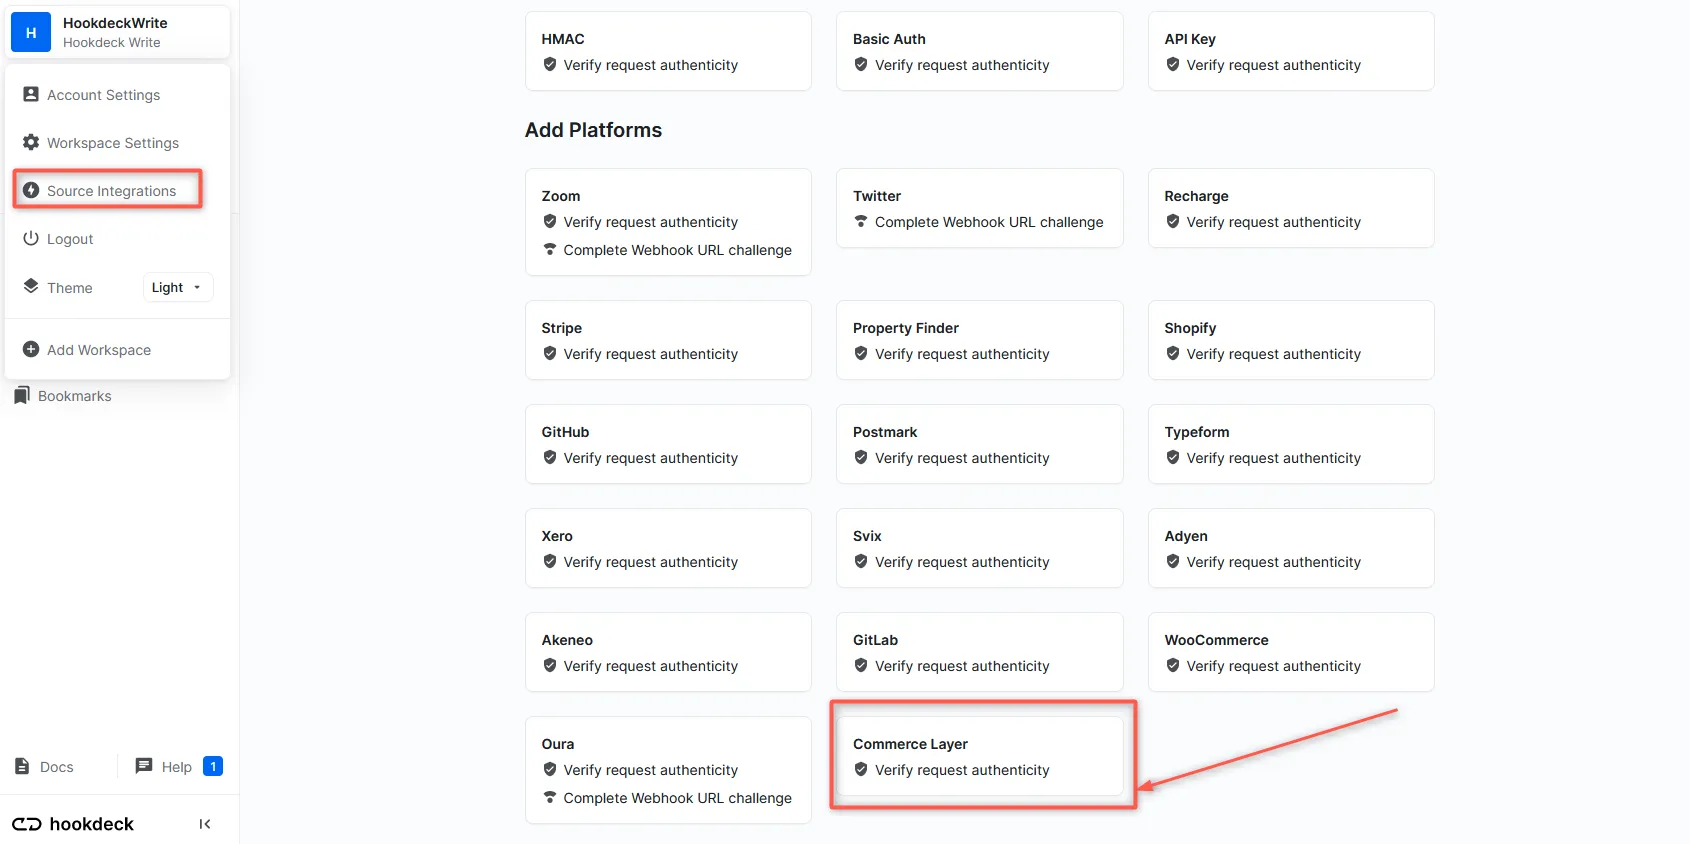Open the Adyen platform card
The height and width of the screenshot is (844, 1690).
tap(1291, 548)
